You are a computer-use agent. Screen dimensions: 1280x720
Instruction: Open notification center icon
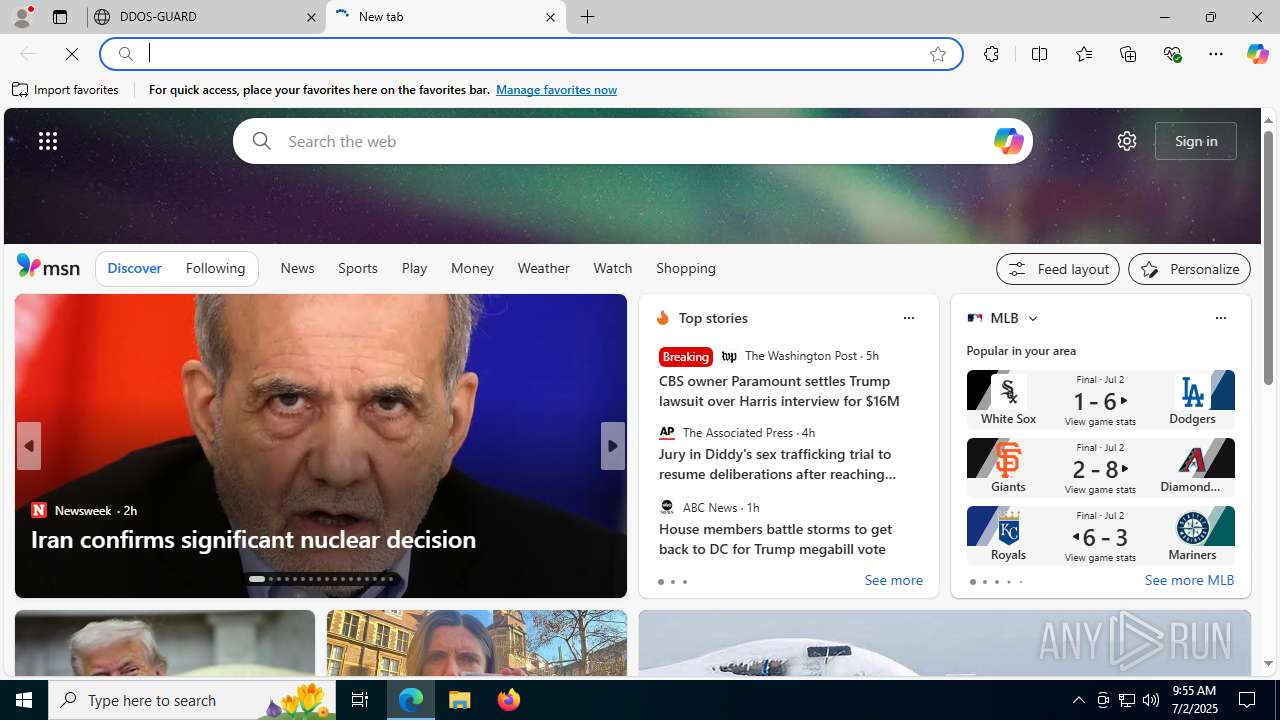click(1248, 700)
